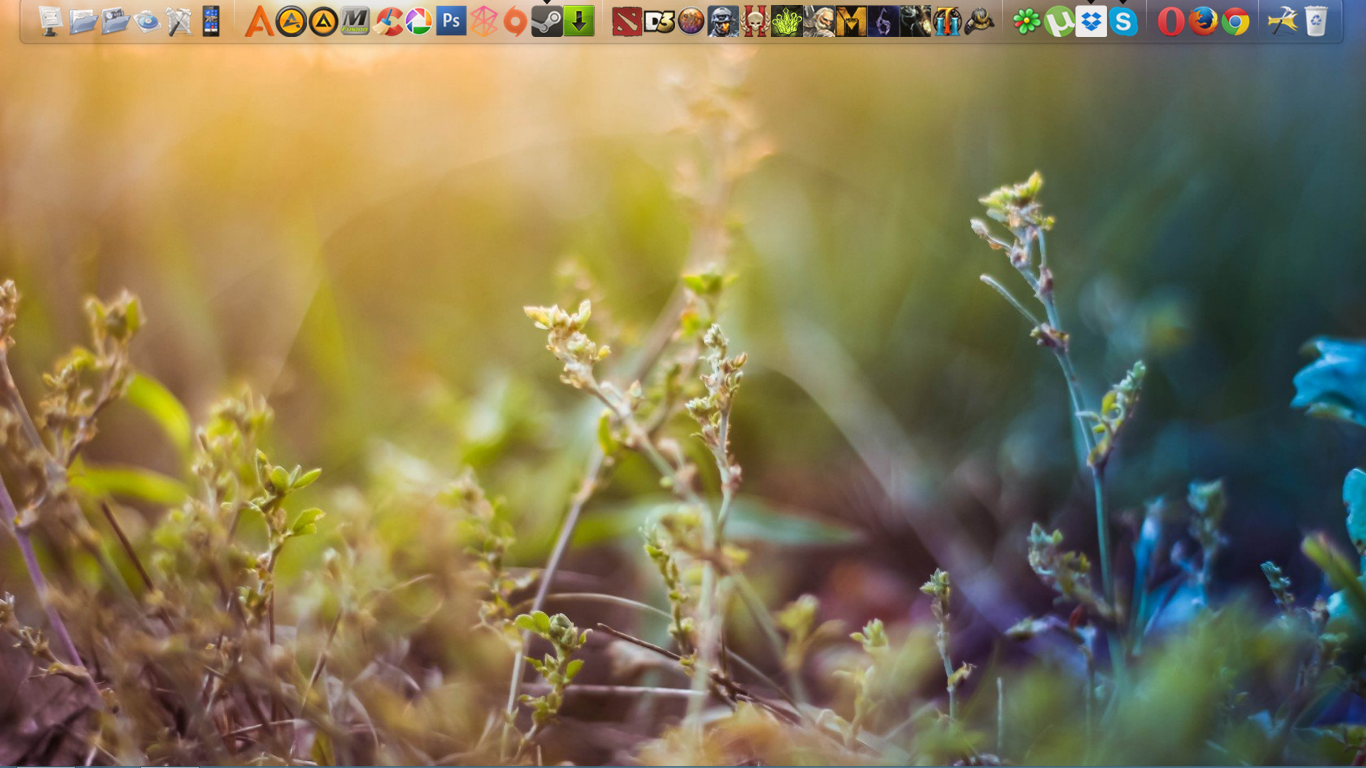Open the red H skull game icon
Viewport: 1366px width, 768px height.
tap(755, 21)
